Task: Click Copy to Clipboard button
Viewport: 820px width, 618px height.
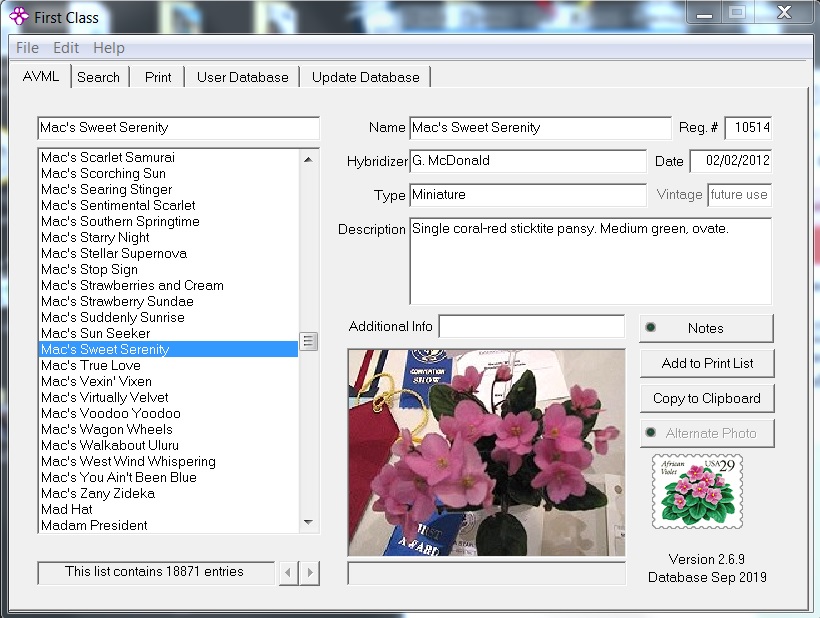Action: pos(707,398)
